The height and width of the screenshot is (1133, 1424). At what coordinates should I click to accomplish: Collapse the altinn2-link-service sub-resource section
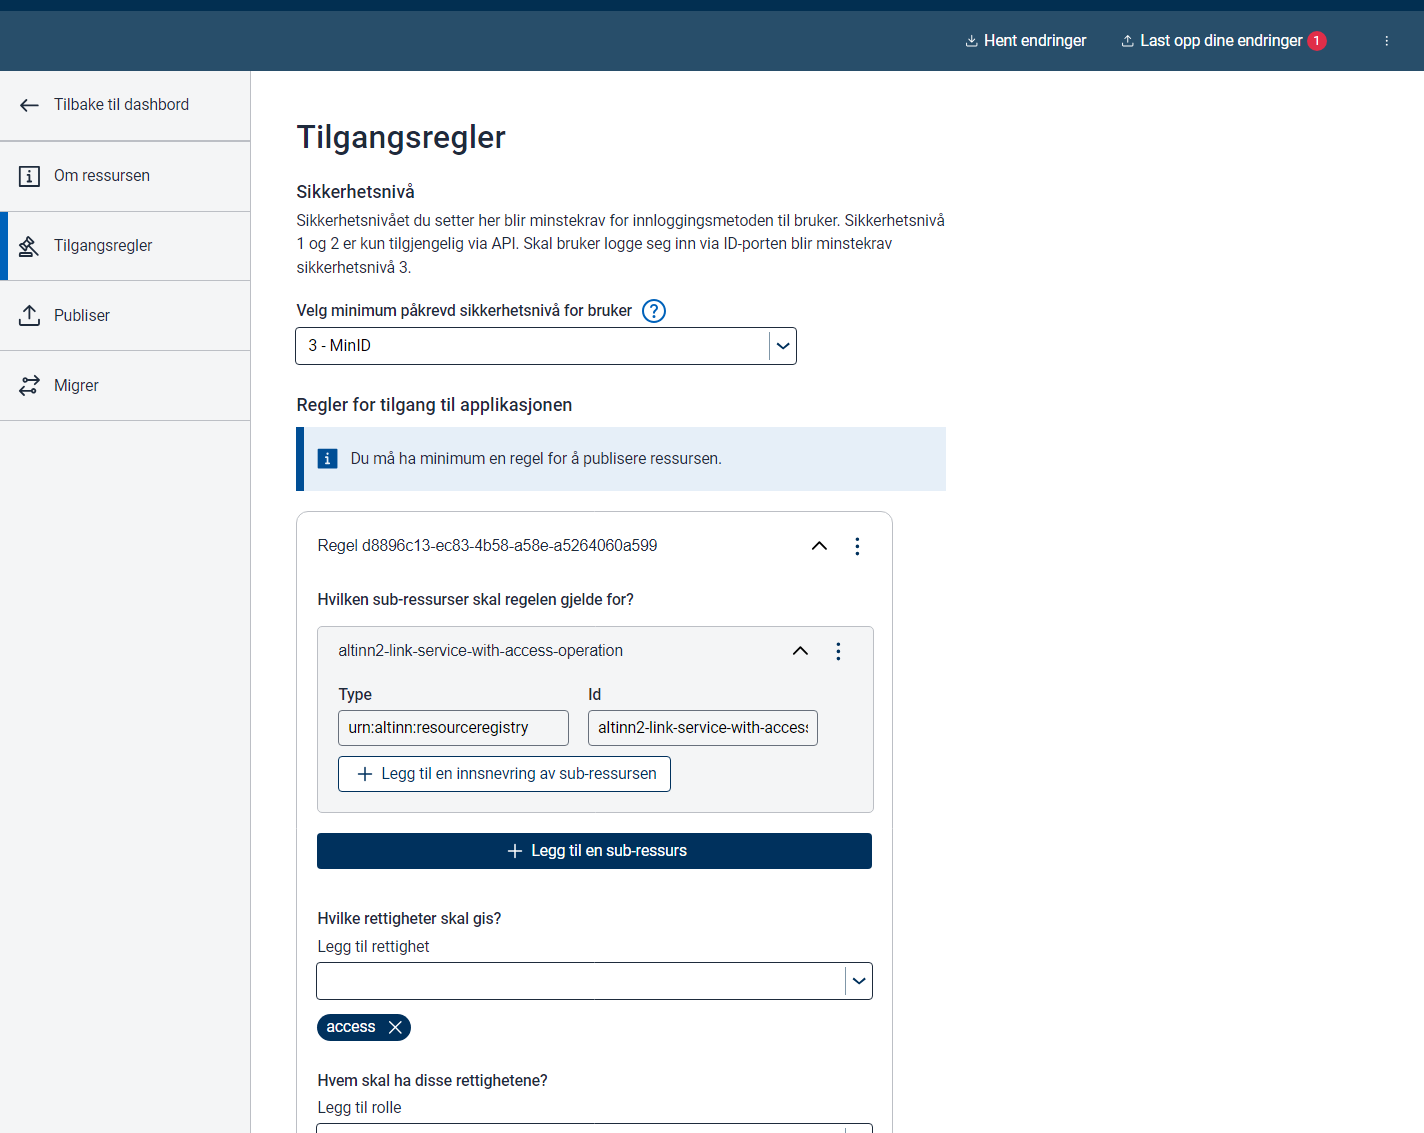[x=800, y=651]
